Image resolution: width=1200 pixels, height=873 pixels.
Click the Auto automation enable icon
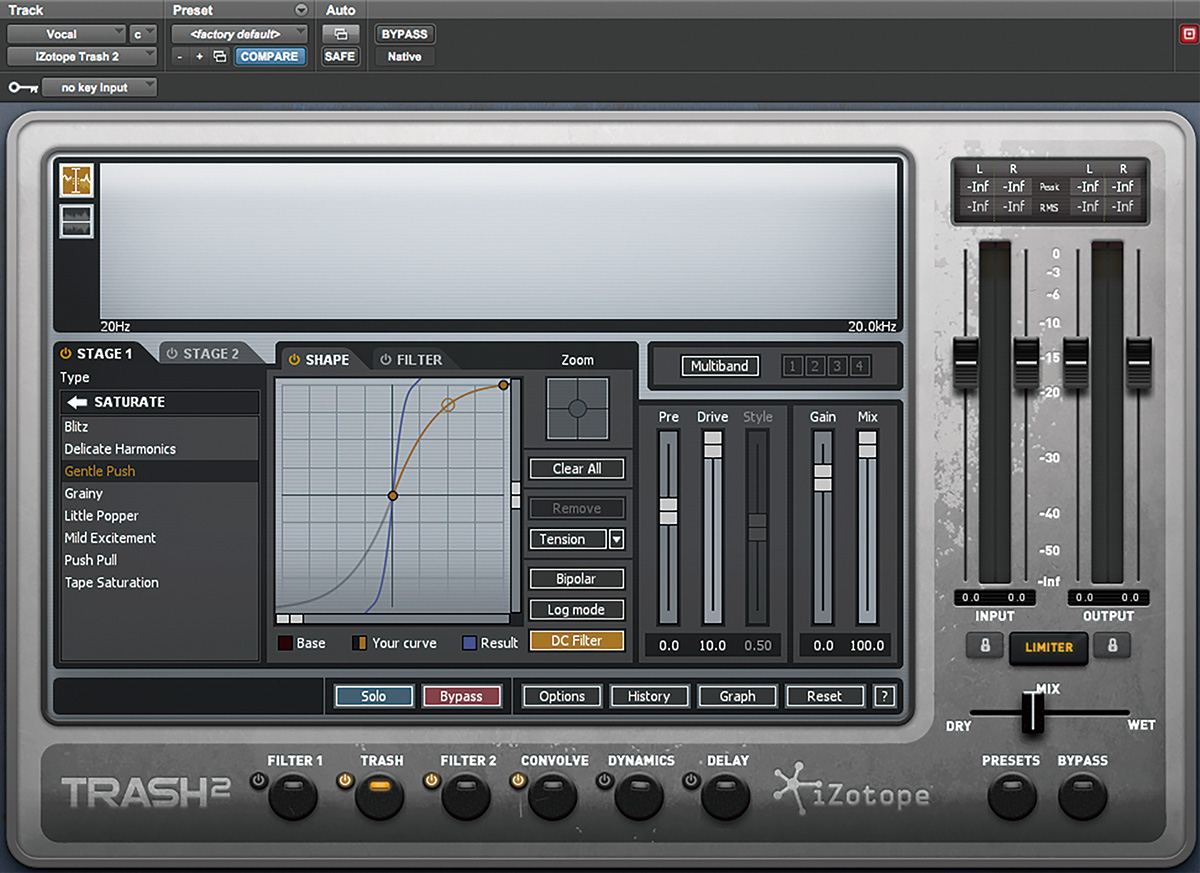point(340,34)
